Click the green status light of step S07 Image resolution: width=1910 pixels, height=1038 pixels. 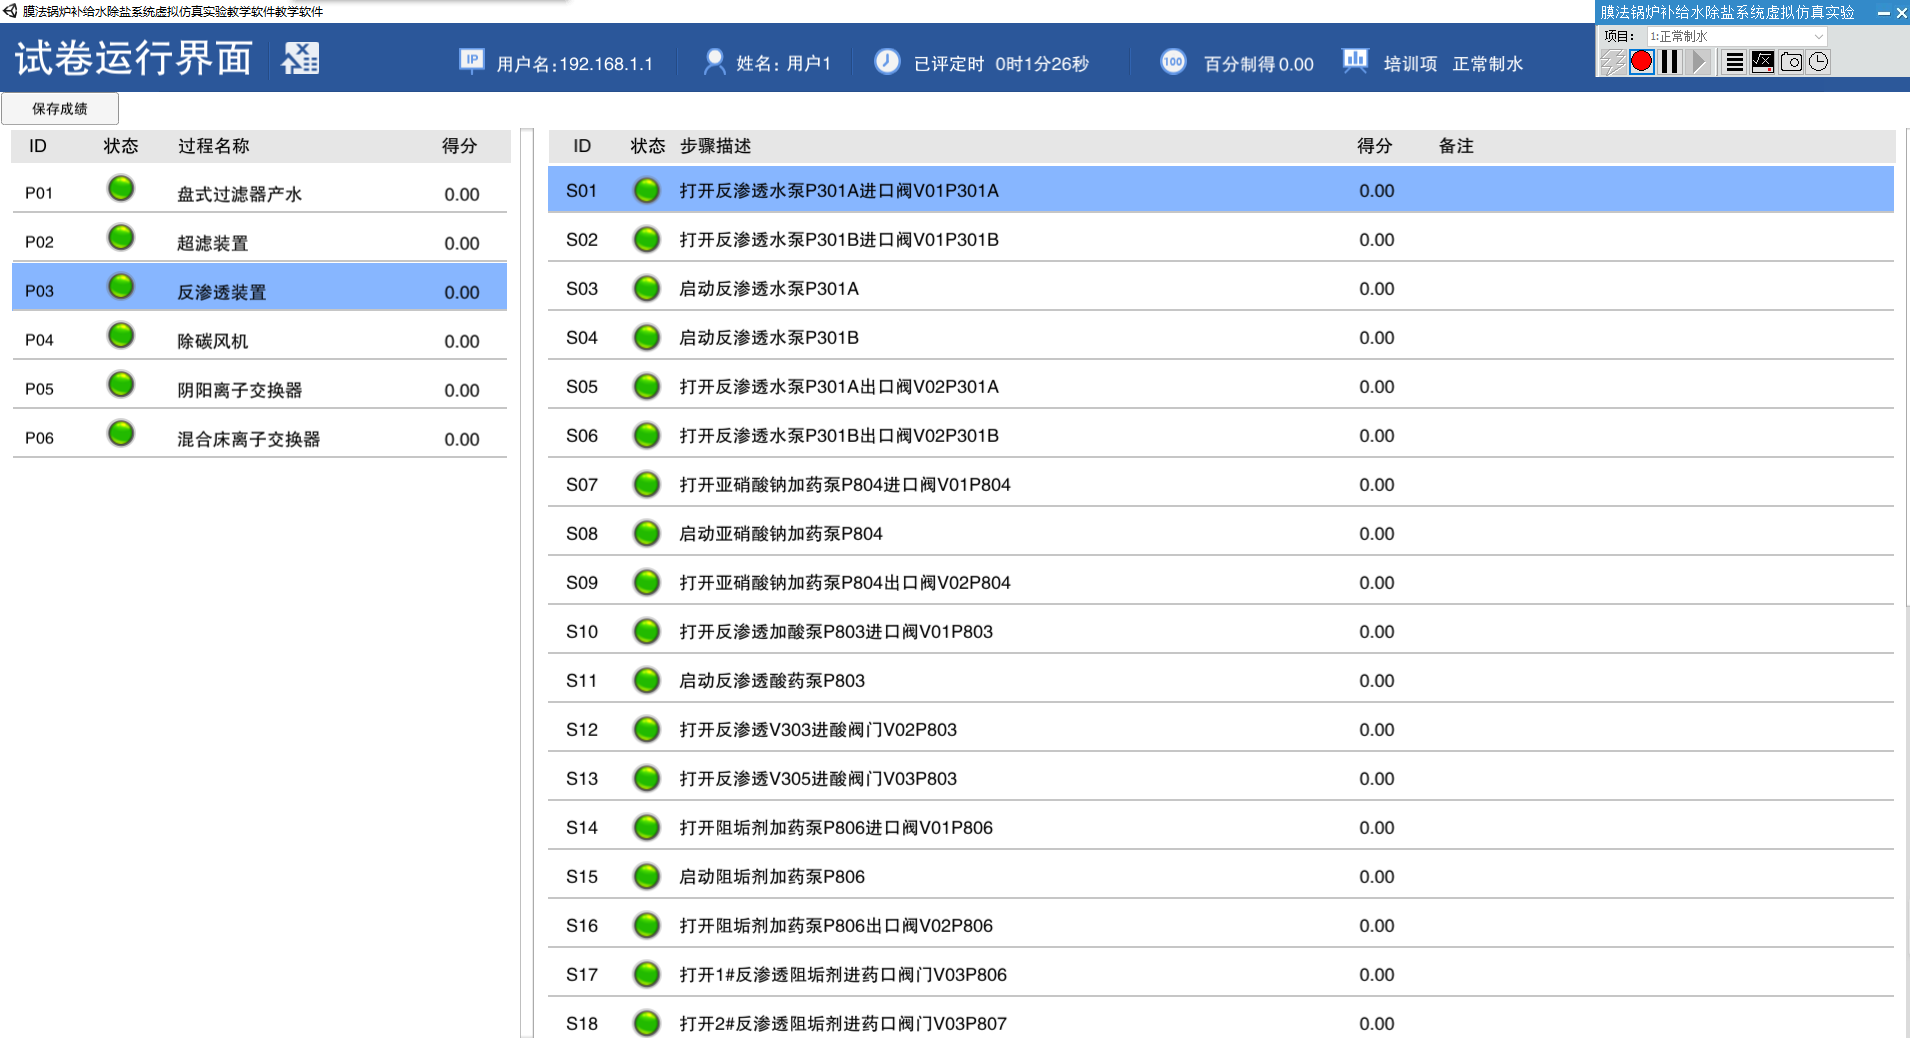(x=647, y=484)
